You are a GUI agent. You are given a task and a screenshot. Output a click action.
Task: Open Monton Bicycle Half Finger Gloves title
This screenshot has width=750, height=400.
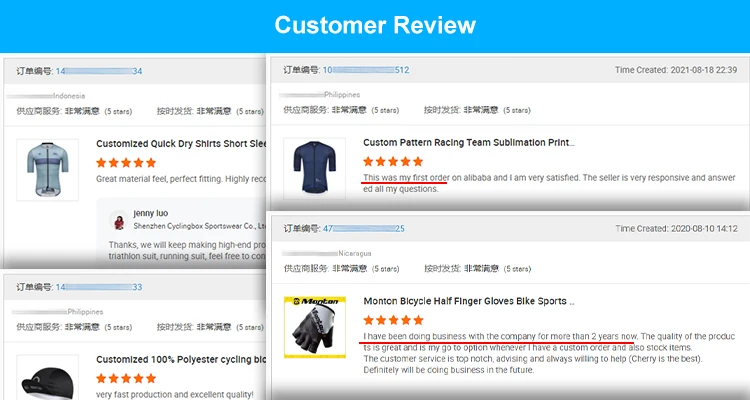[469, 301]
